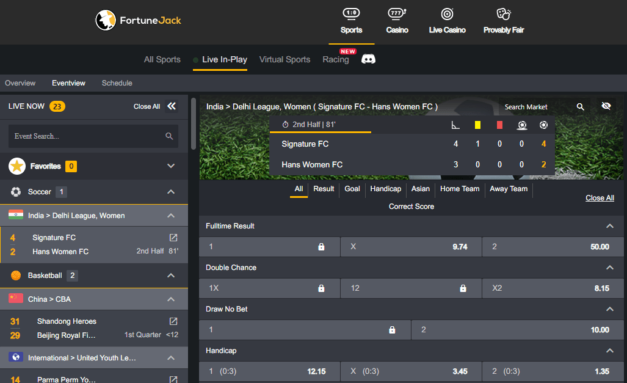627x383 pixels.
Task: Toggle scoreboard visibility eye icon
Action: coord(606,106)
